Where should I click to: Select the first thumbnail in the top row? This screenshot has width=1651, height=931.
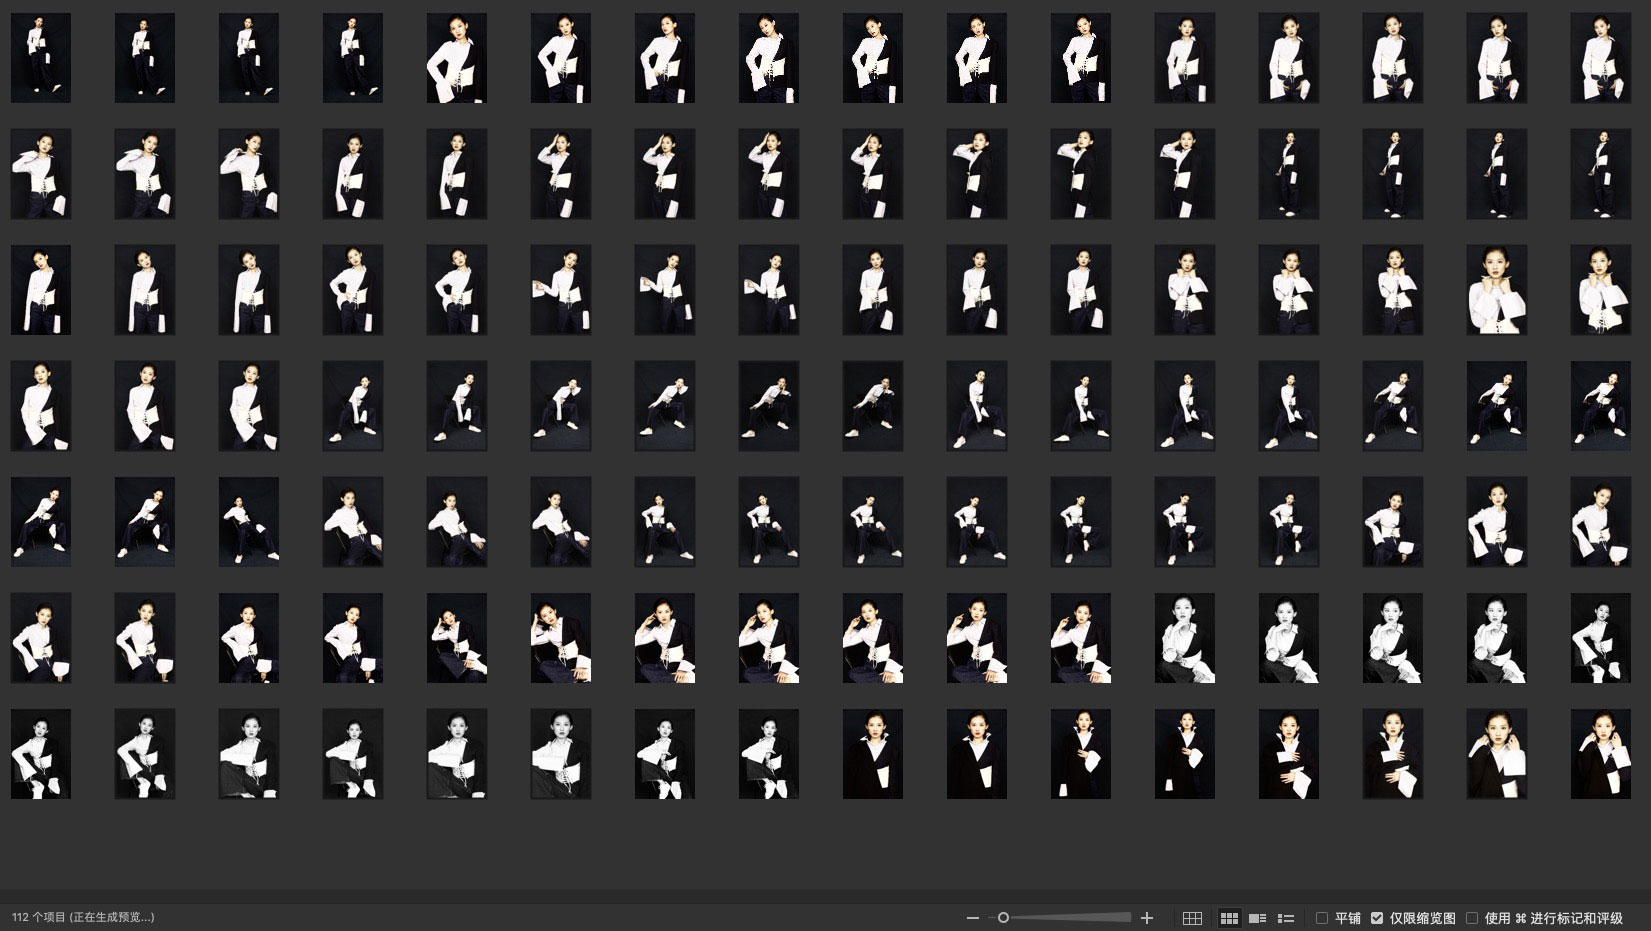[x=41, y=58]
